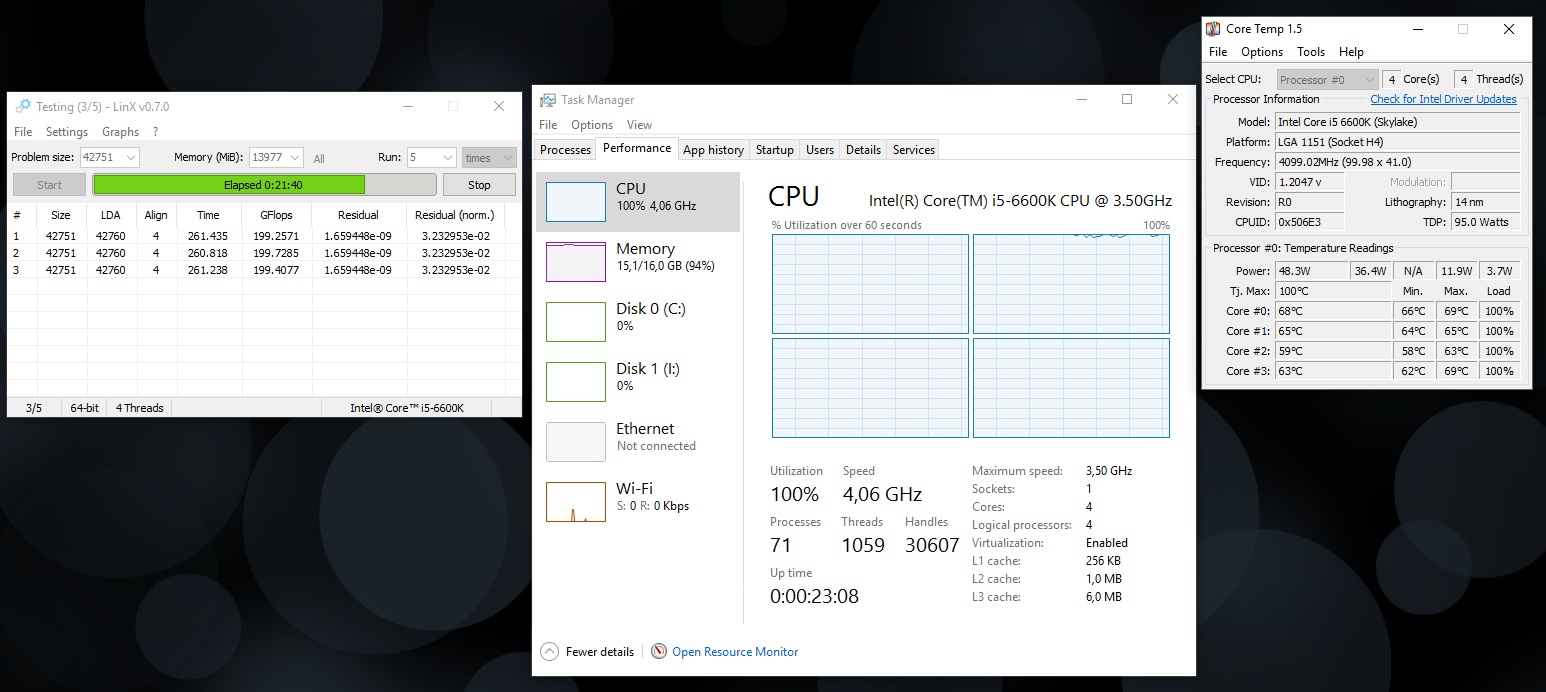Click the LinX elapsed progress bar
Screen dimensions: 1546x692
click(x=264, y=185)
